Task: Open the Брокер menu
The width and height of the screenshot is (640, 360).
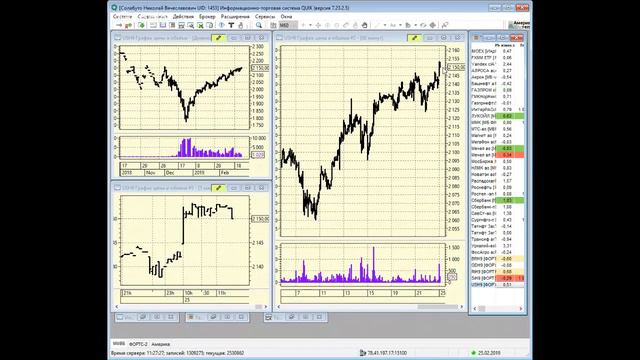Action: [207, 16]
